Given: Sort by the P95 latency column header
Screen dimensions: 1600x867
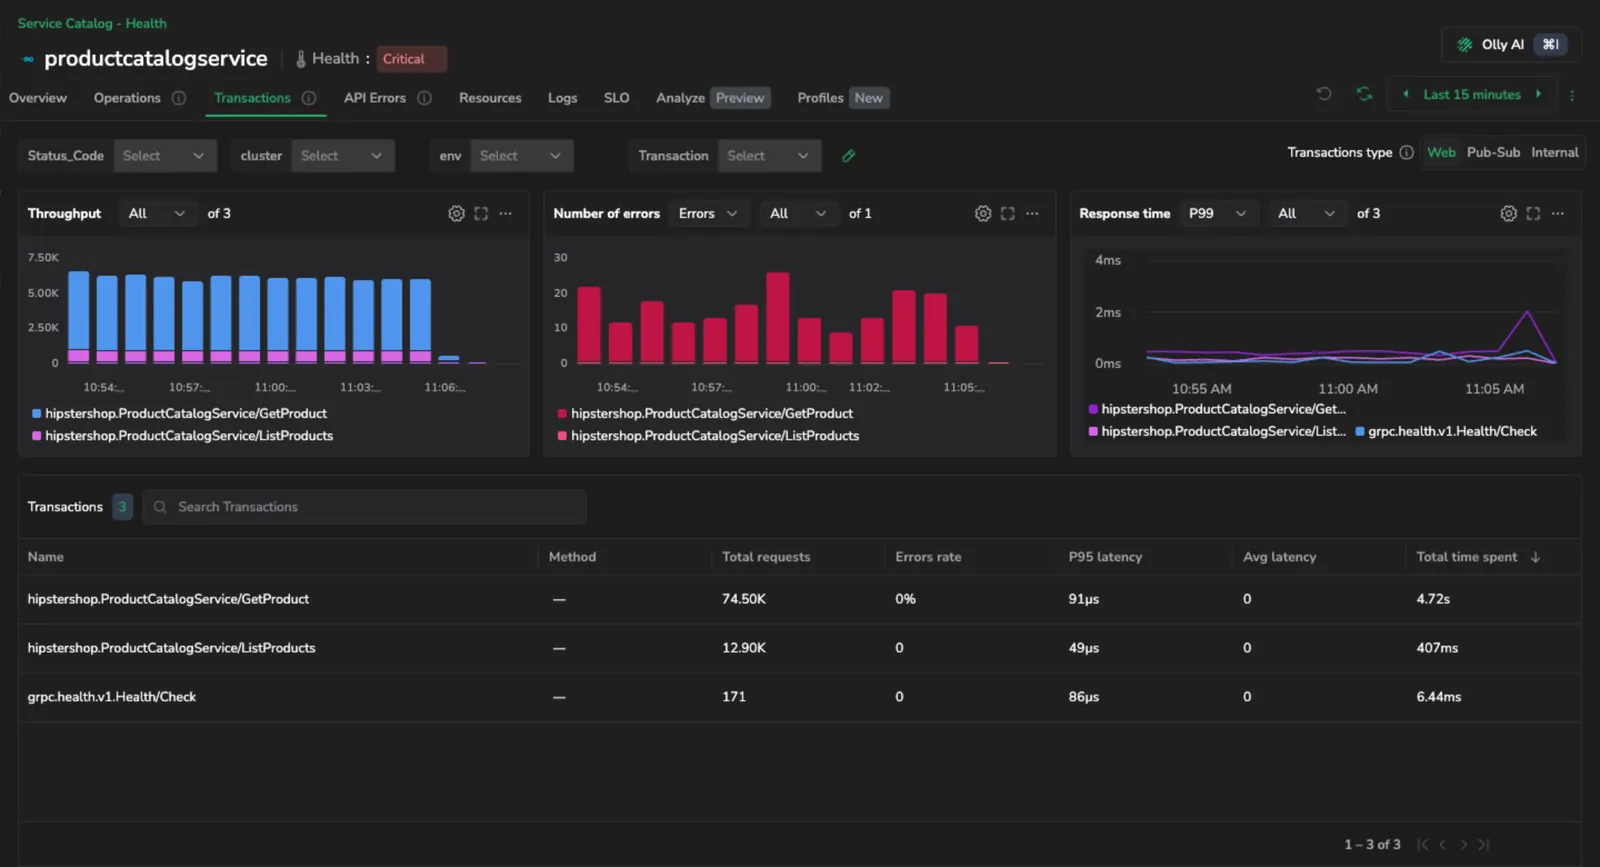Looking at the screenshot, I should coord(1105,557).
